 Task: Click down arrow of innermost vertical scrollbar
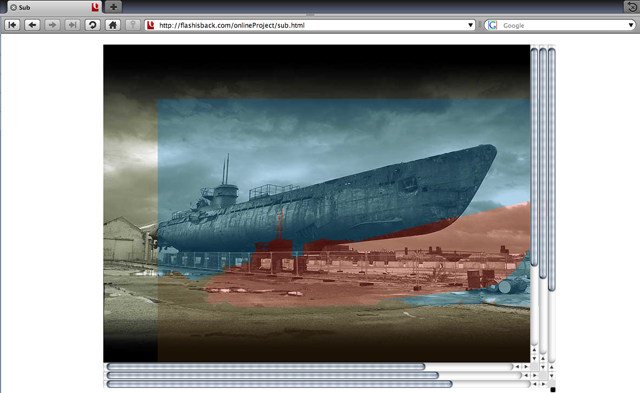(x=534, y=358)
